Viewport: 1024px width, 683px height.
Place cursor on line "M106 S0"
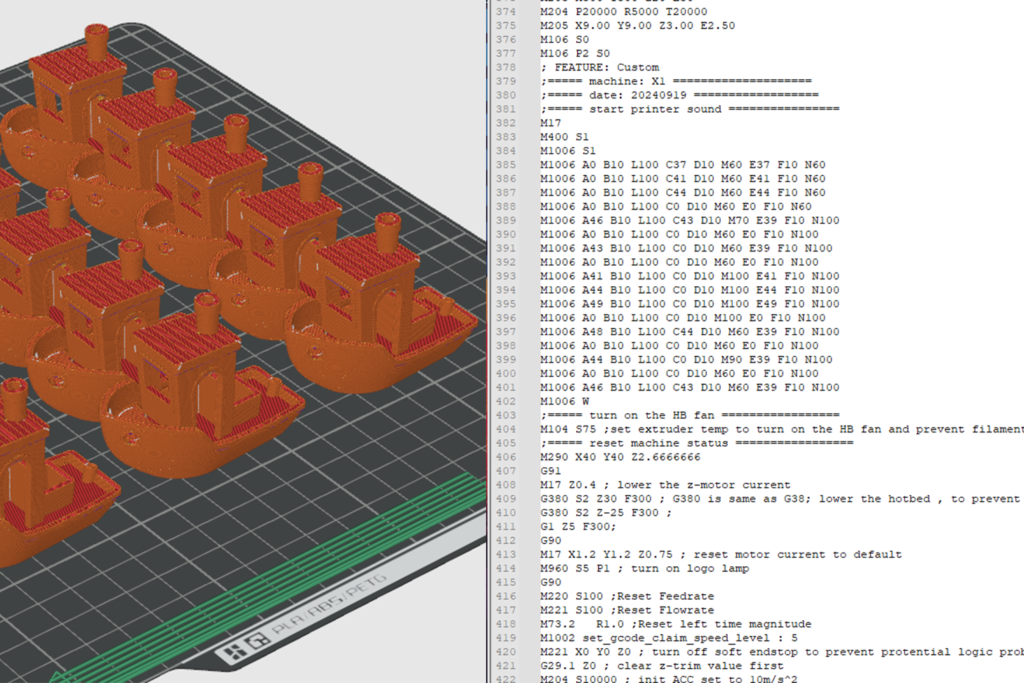pos(564,40)
